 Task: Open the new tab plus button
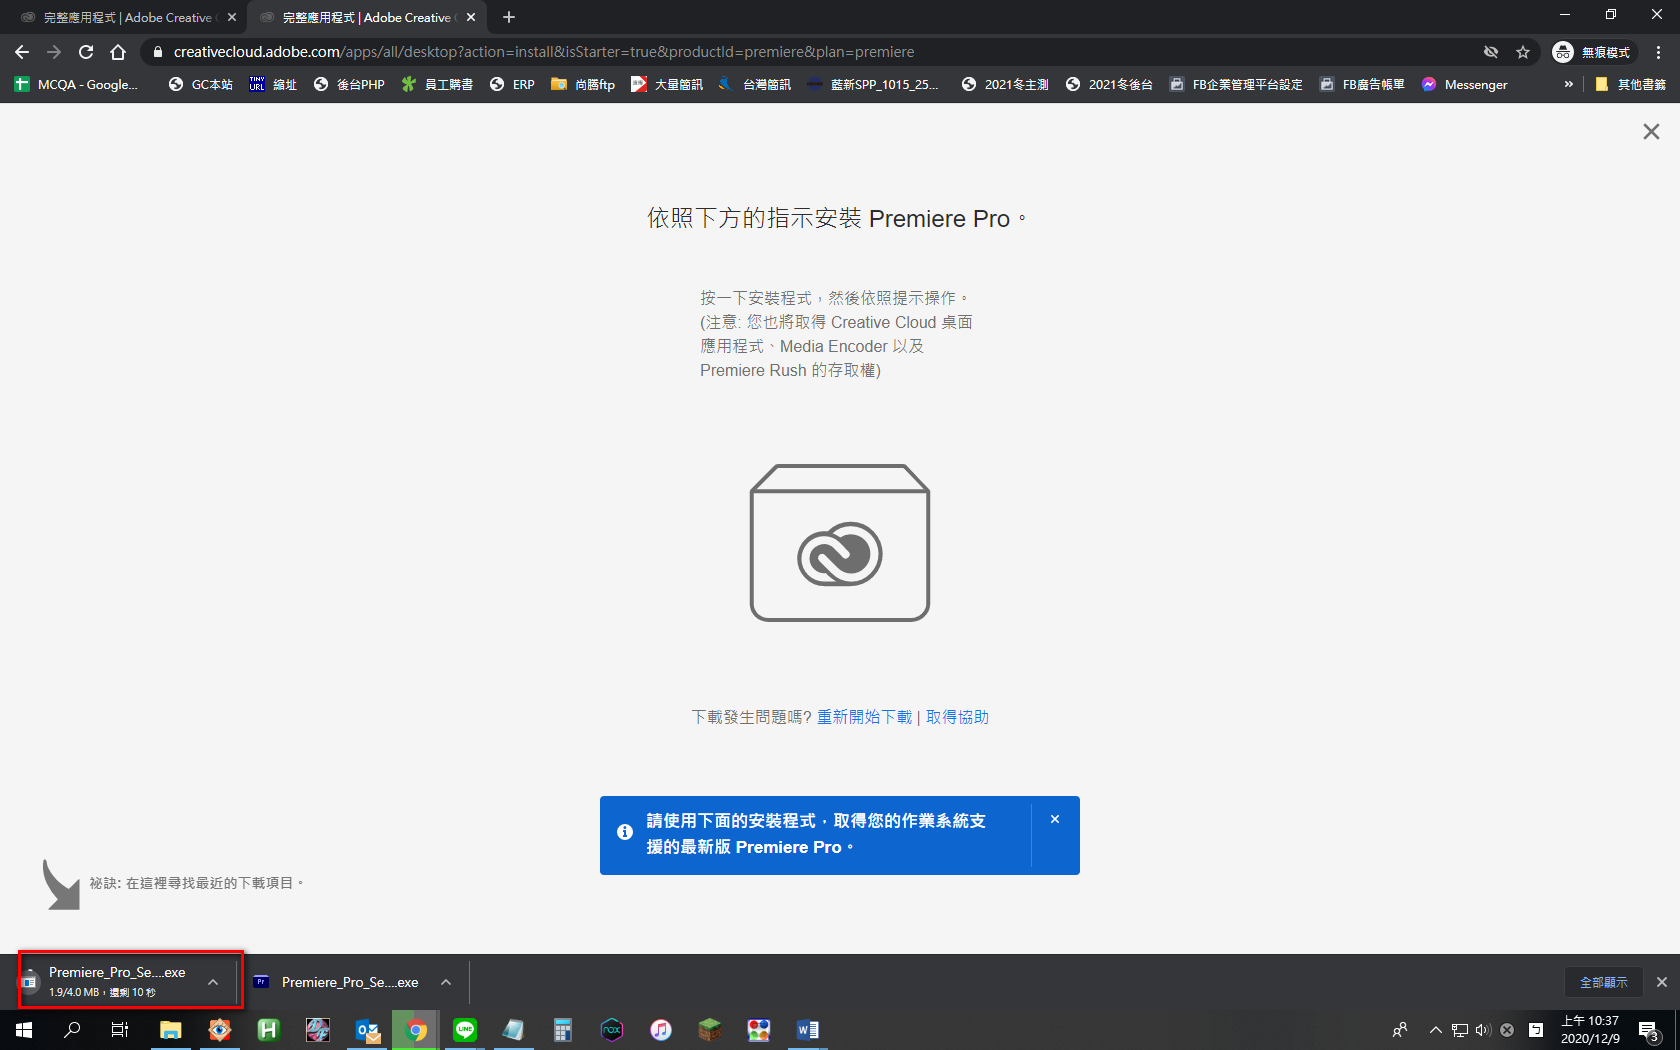509,17
